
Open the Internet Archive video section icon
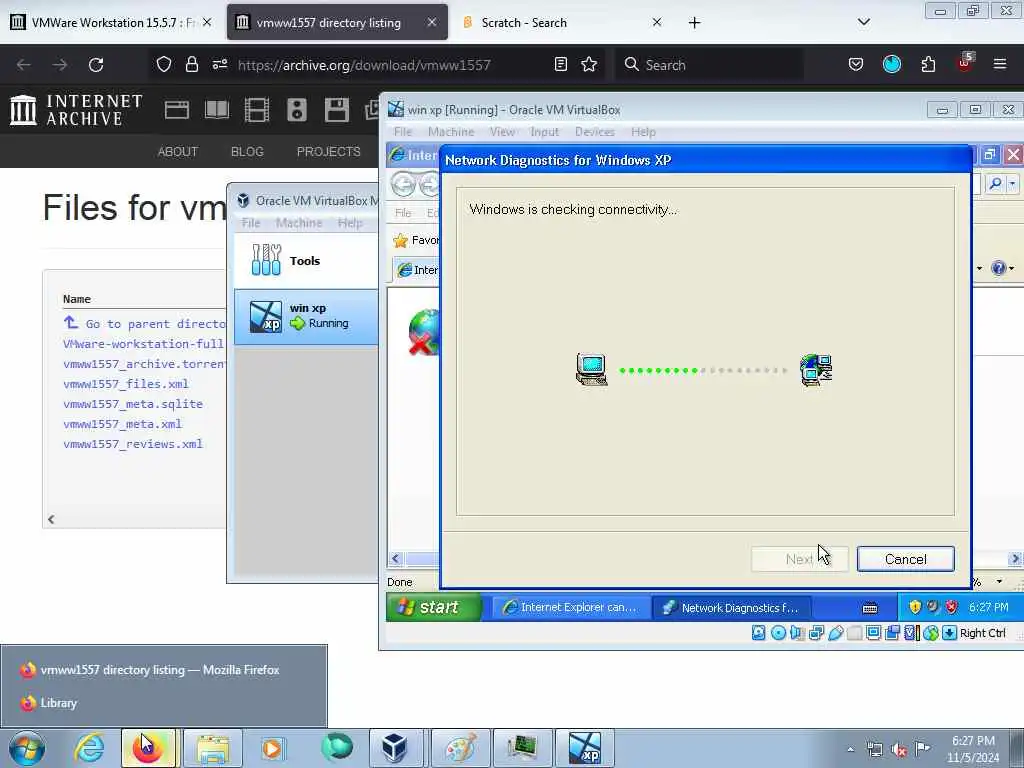coord(257,110)
